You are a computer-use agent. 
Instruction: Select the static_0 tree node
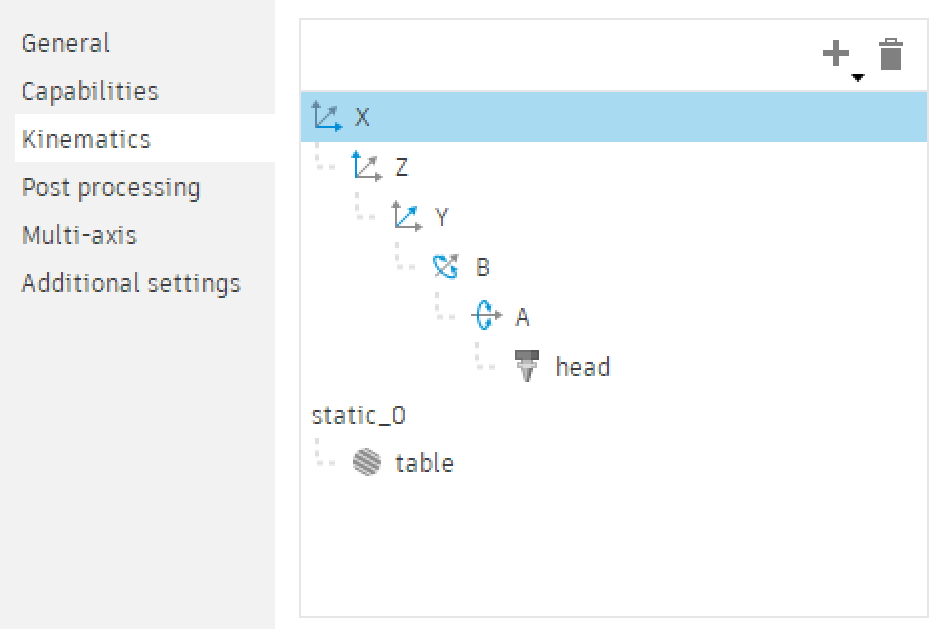[359, 416]
